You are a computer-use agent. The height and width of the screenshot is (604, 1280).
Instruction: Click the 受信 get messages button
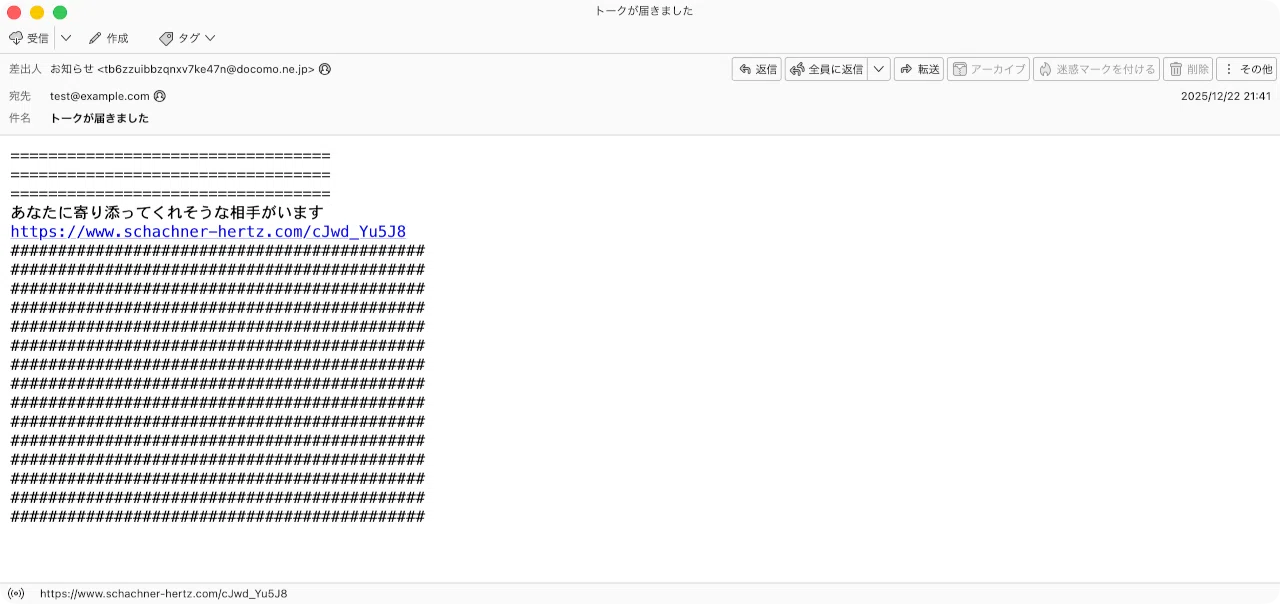[29, 38]
